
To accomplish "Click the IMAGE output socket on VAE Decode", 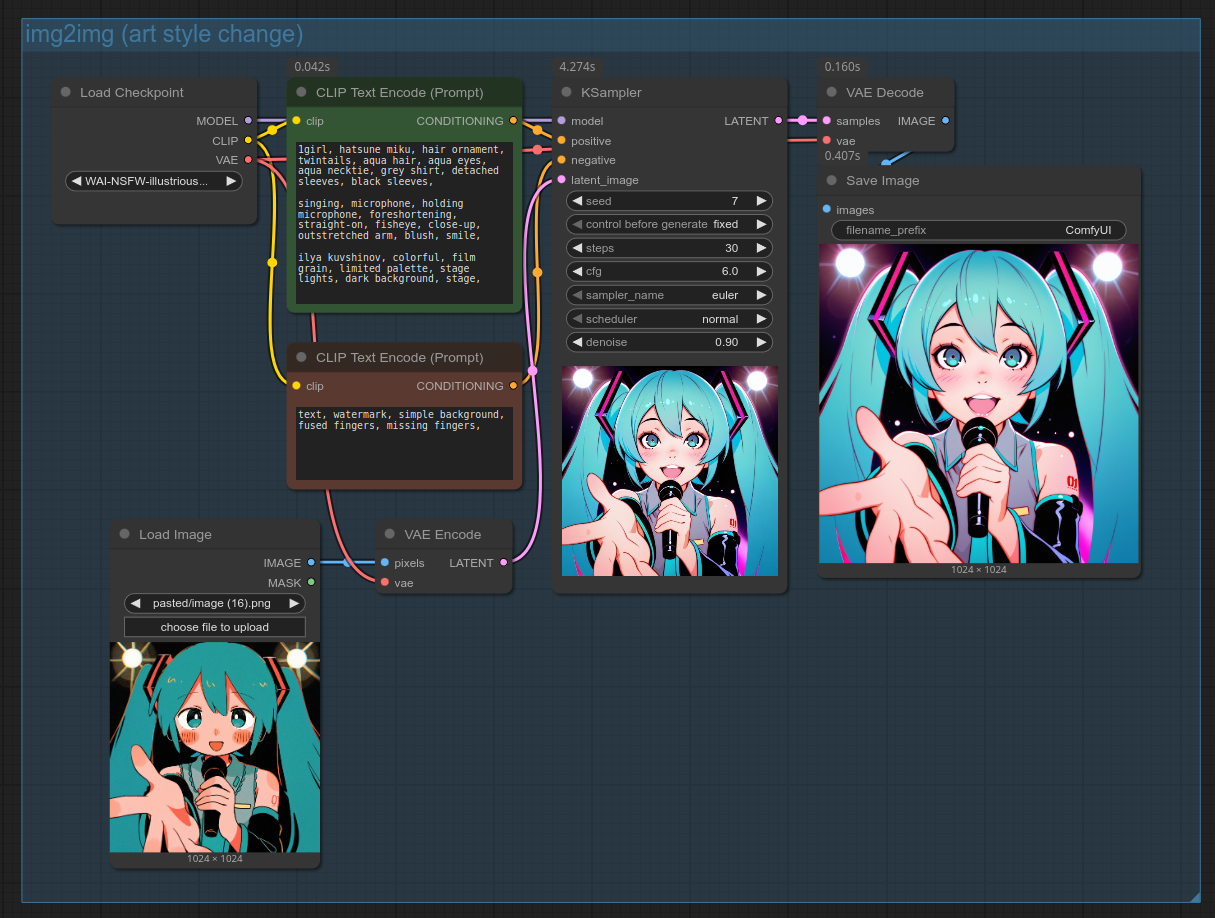I will point(946,121).
